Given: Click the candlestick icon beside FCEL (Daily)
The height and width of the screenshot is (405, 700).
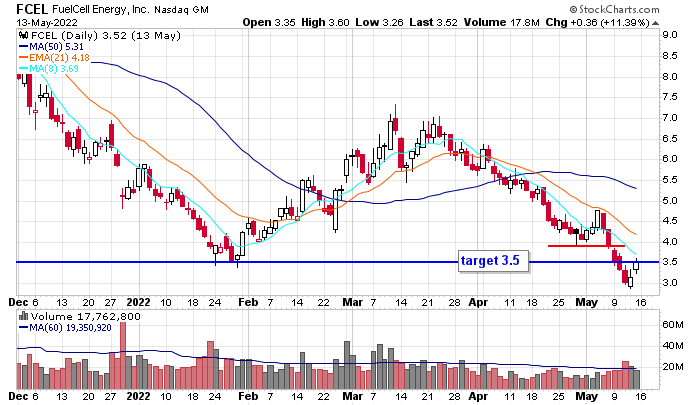Looking at the screenshot, I should pos(24,35).
